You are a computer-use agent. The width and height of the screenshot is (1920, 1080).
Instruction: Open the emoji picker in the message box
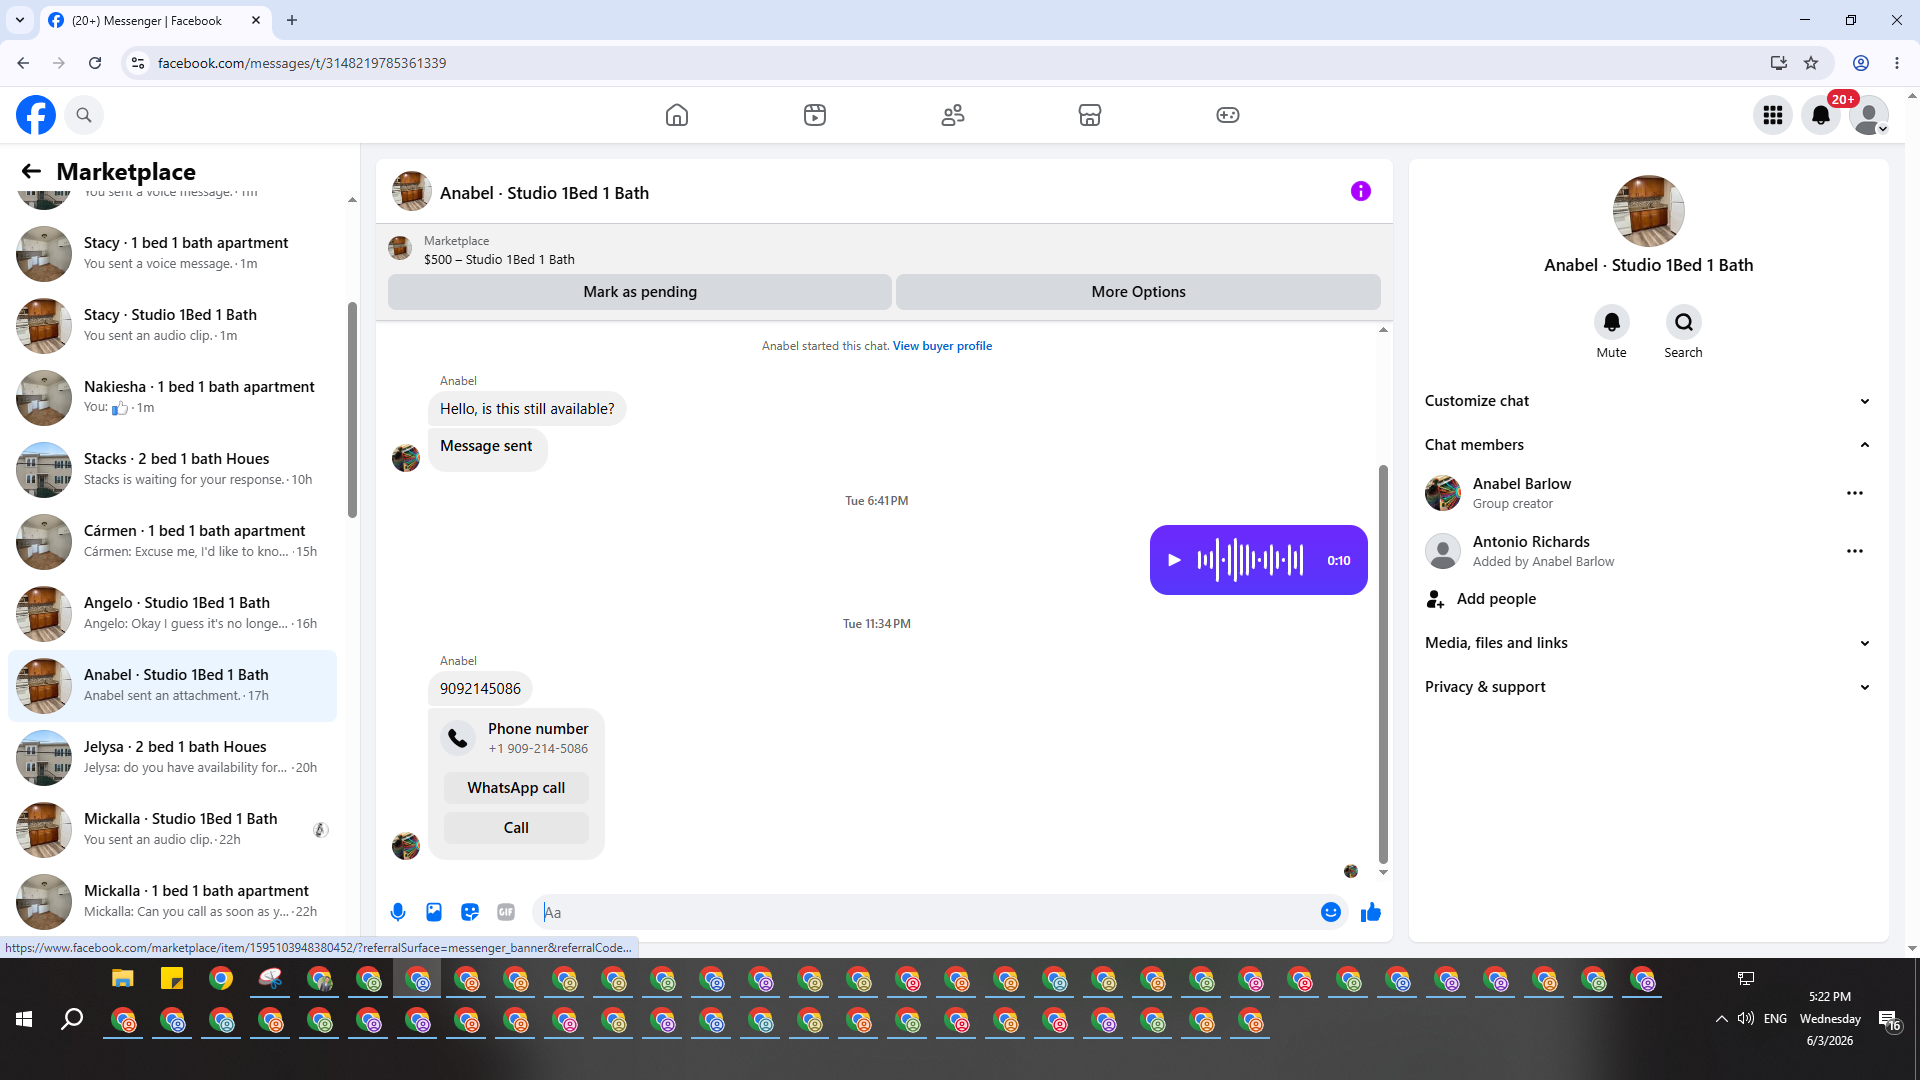click(1330, 912)
